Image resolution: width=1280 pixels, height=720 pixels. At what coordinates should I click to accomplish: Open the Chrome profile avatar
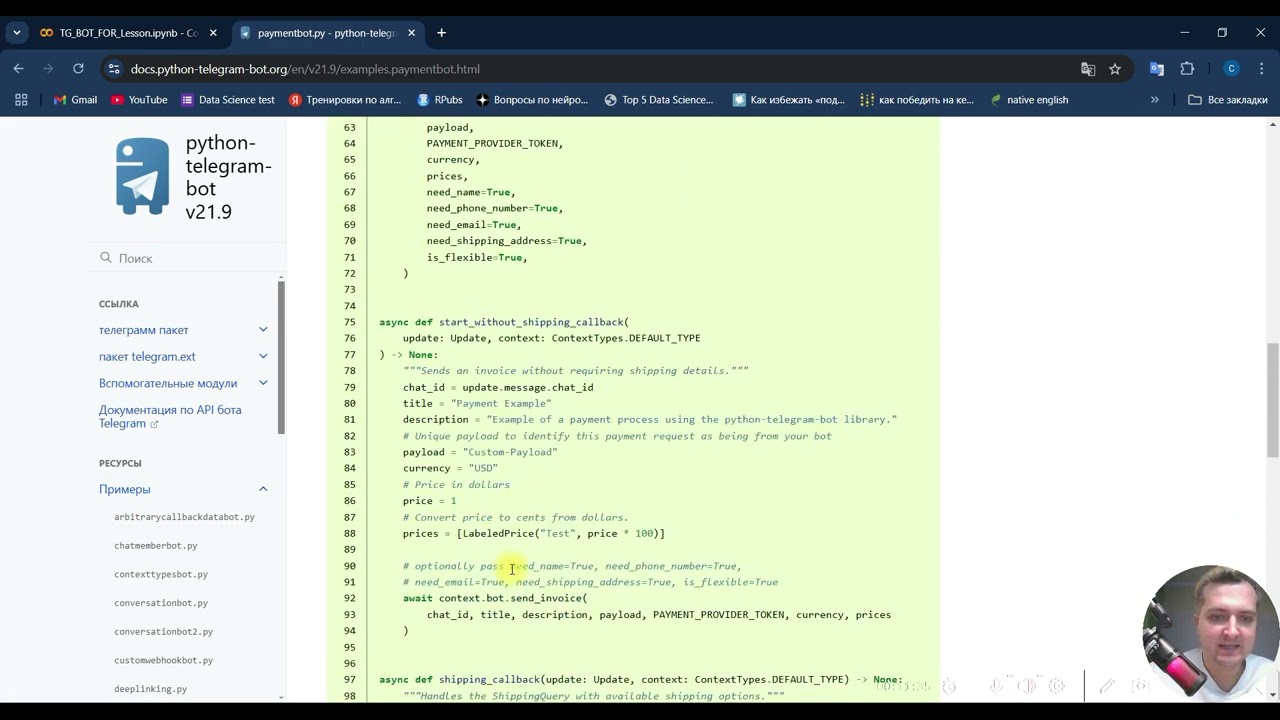tap(1232, 69)
